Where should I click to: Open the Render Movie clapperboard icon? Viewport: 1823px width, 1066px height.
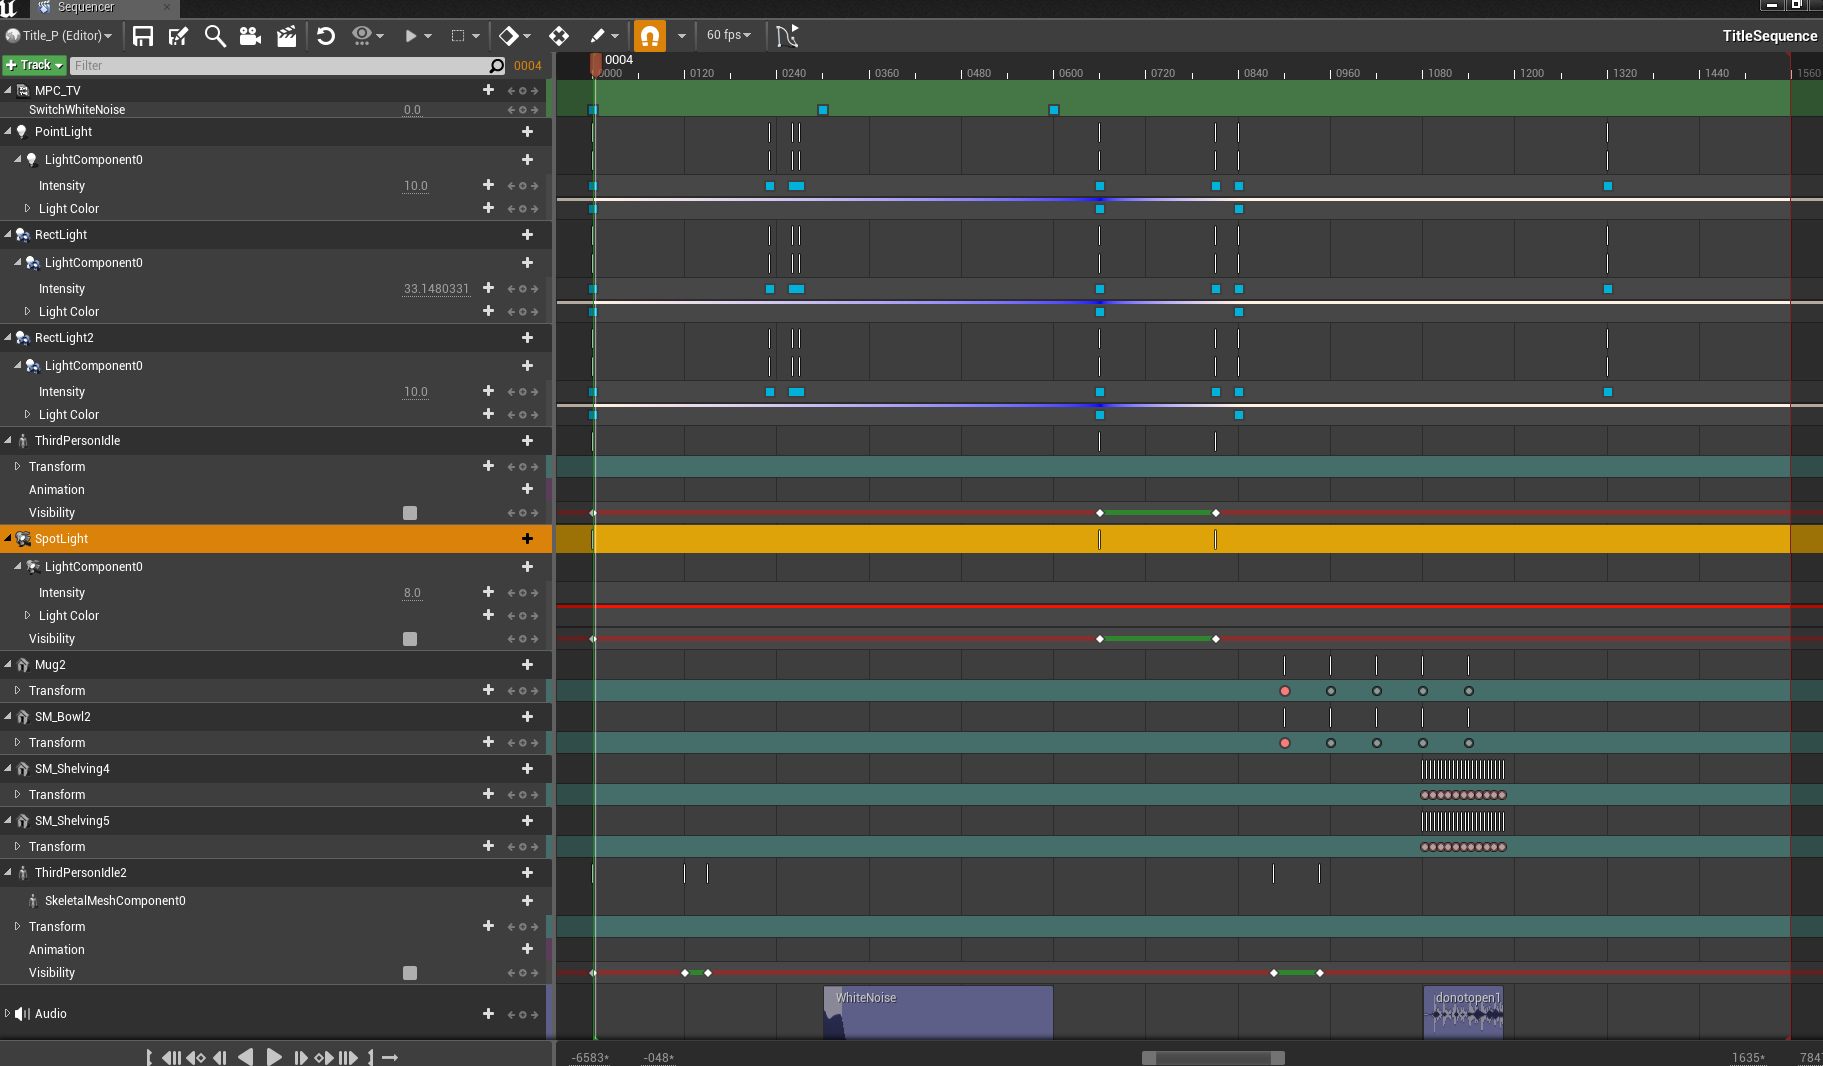(x=286, y=36)
